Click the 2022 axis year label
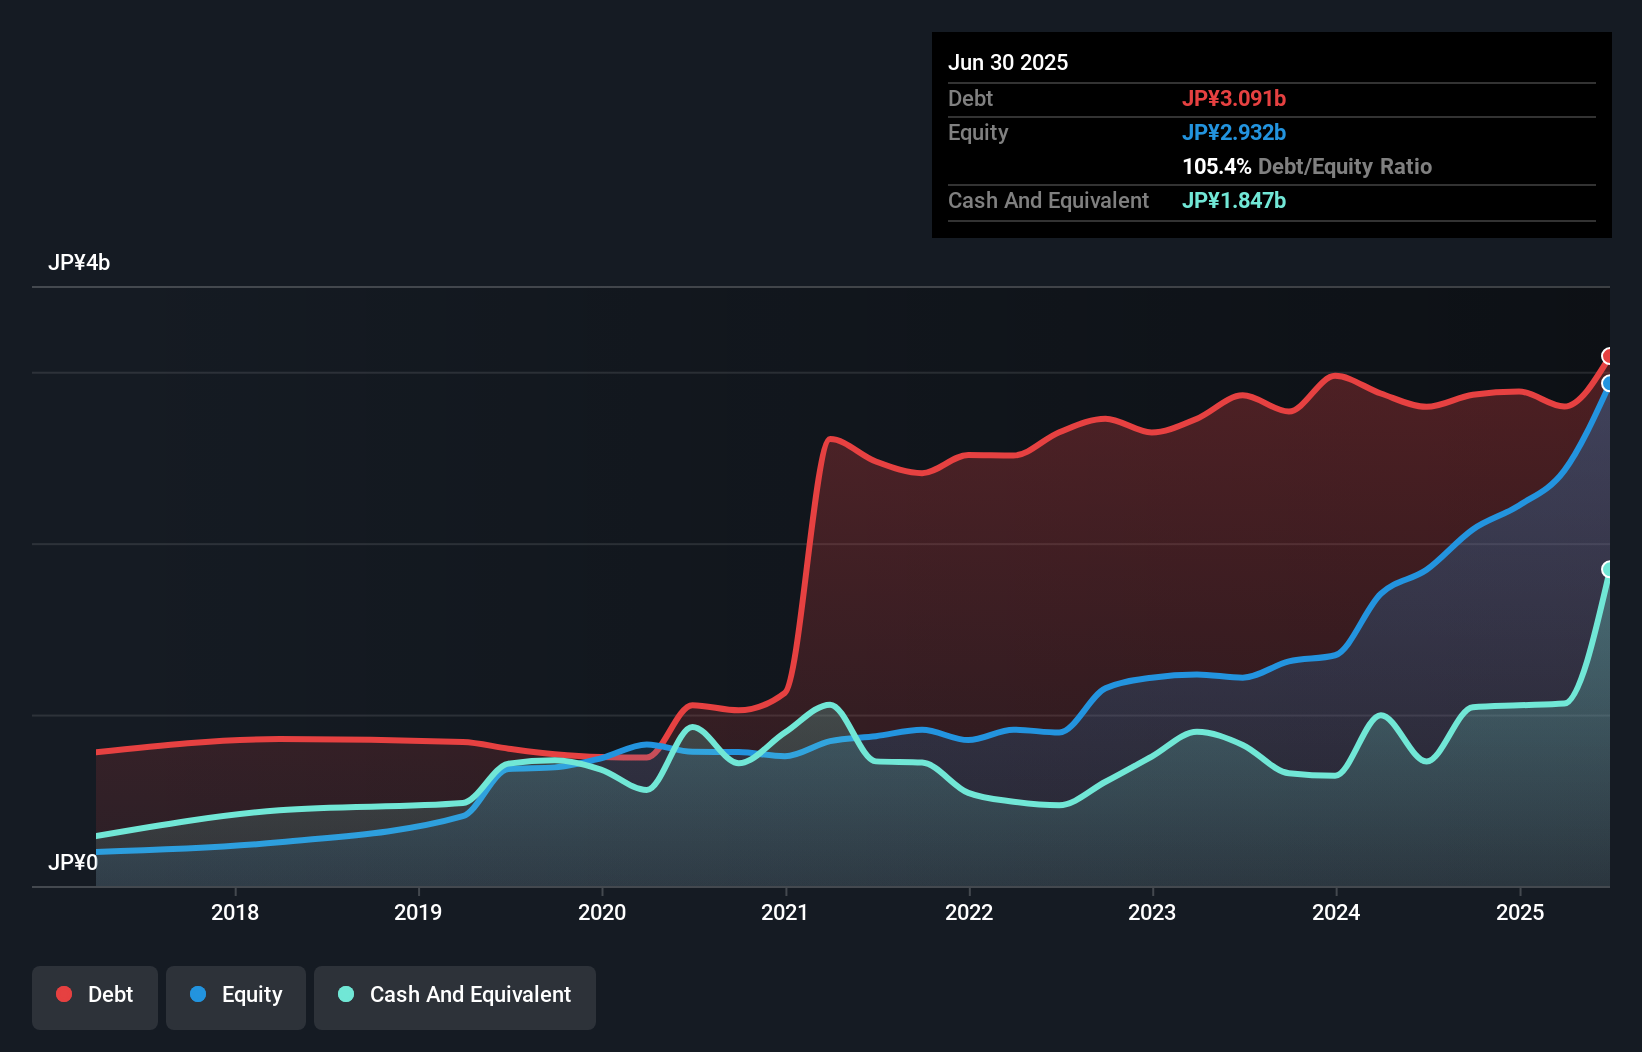The height and width of the screenshot is (1052, 1642). pyautogui.click(x=970, y=913)
